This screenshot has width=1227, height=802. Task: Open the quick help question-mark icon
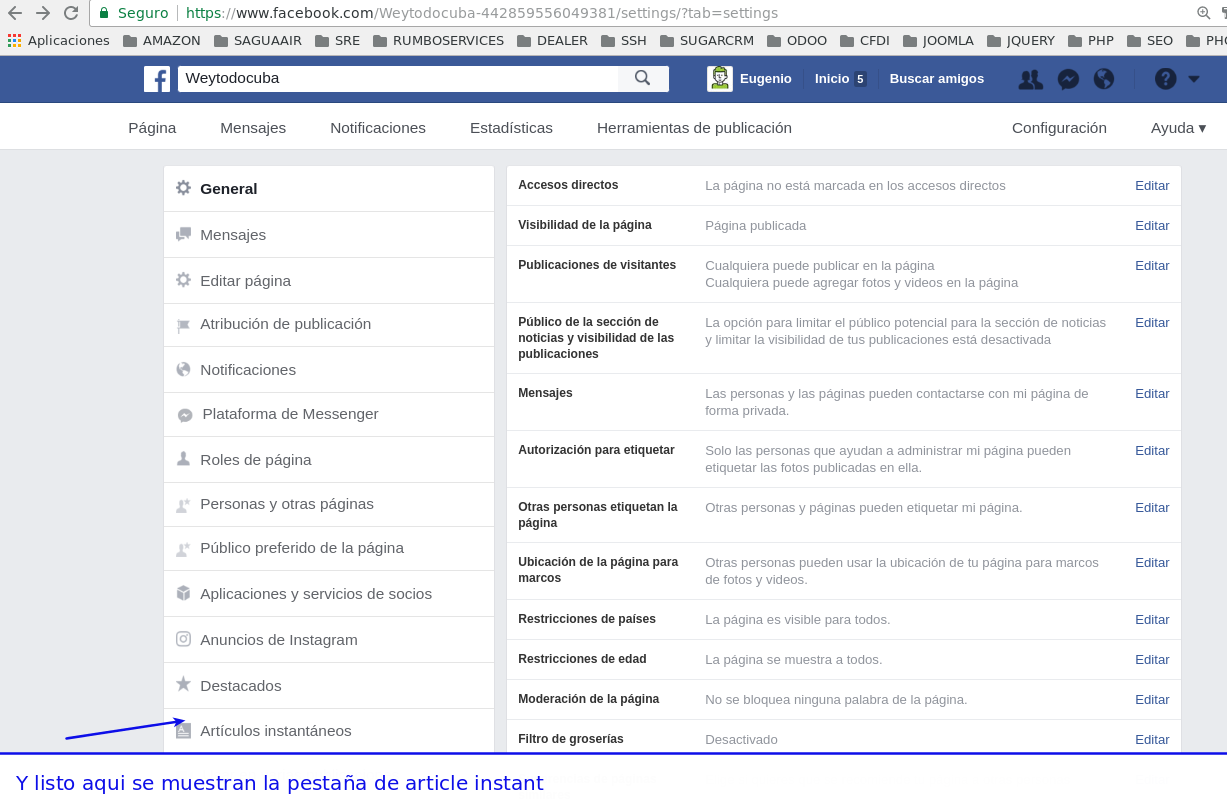1166,78
